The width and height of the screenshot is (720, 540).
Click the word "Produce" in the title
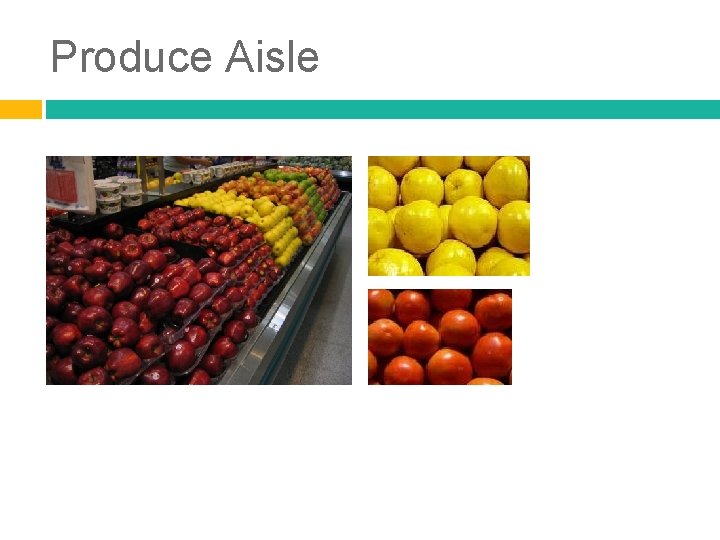(x=131, y=56)
